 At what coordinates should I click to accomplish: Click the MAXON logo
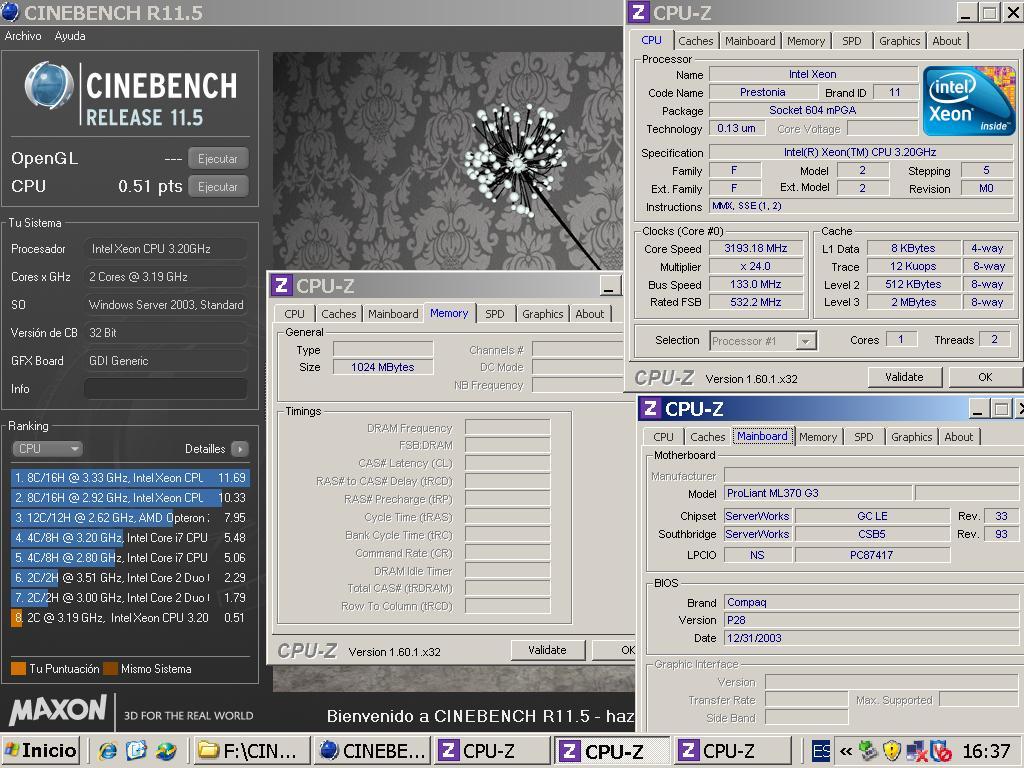[57, 711]
